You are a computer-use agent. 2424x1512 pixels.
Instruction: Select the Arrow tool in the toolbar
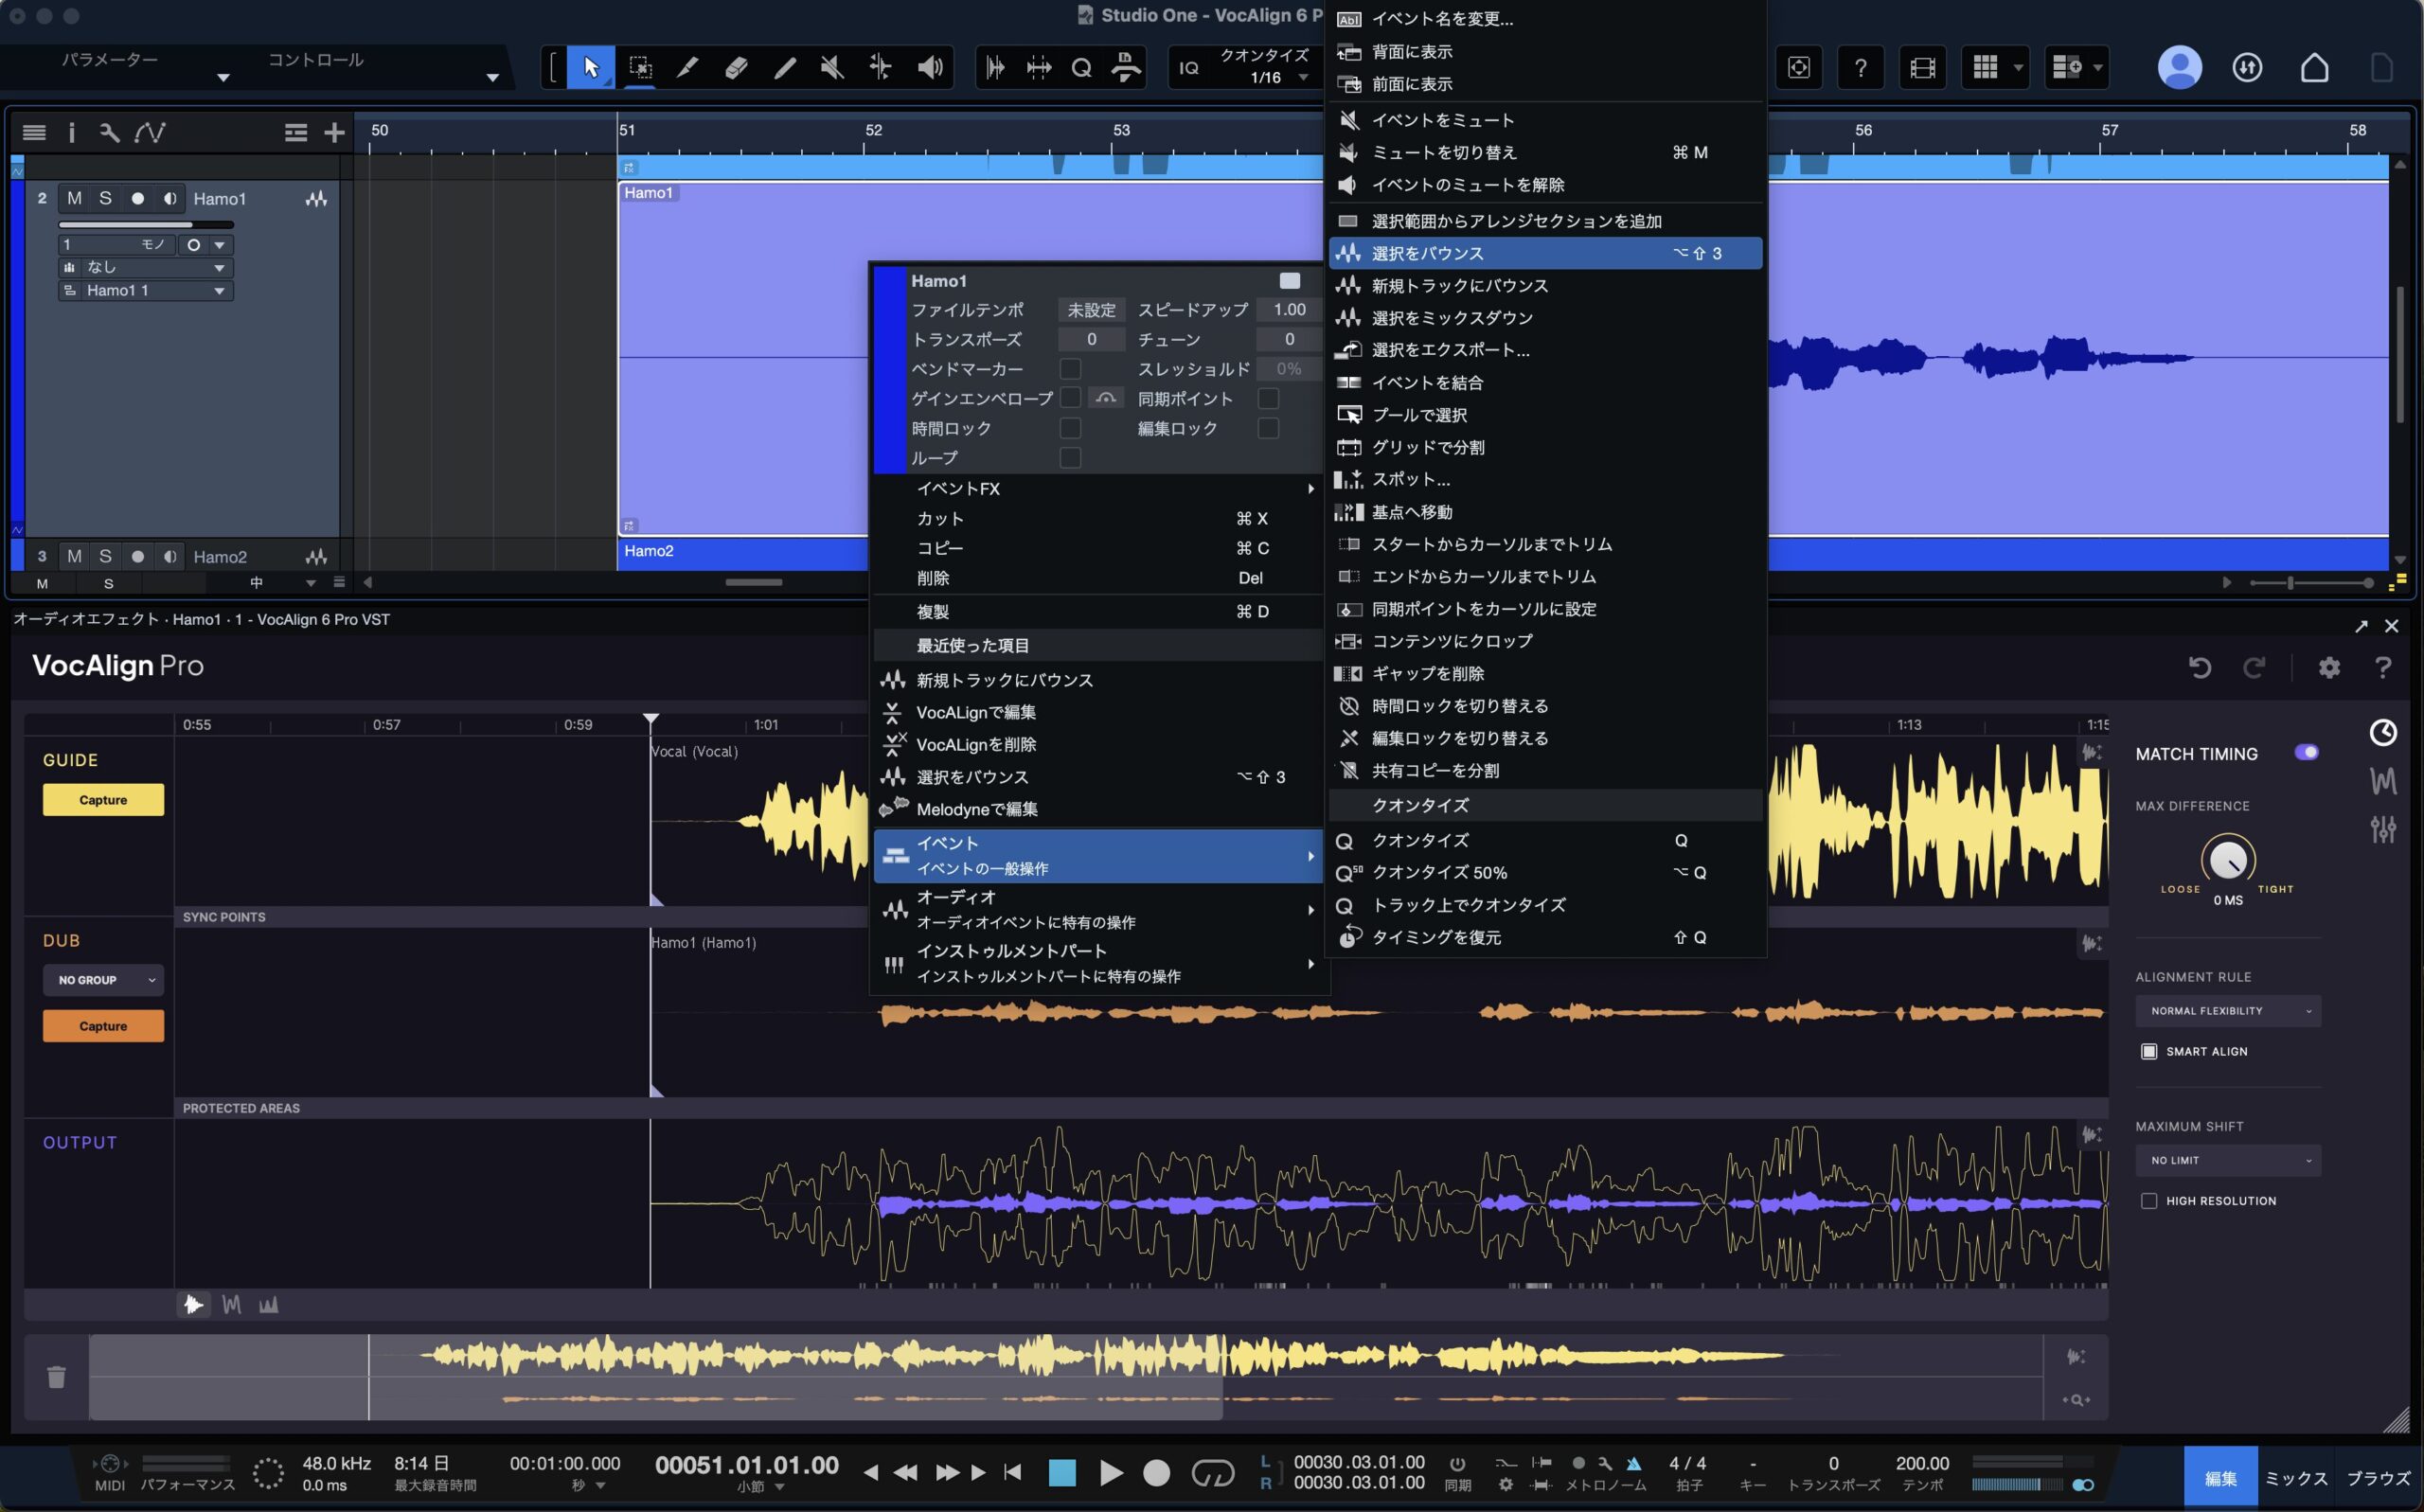591,67
